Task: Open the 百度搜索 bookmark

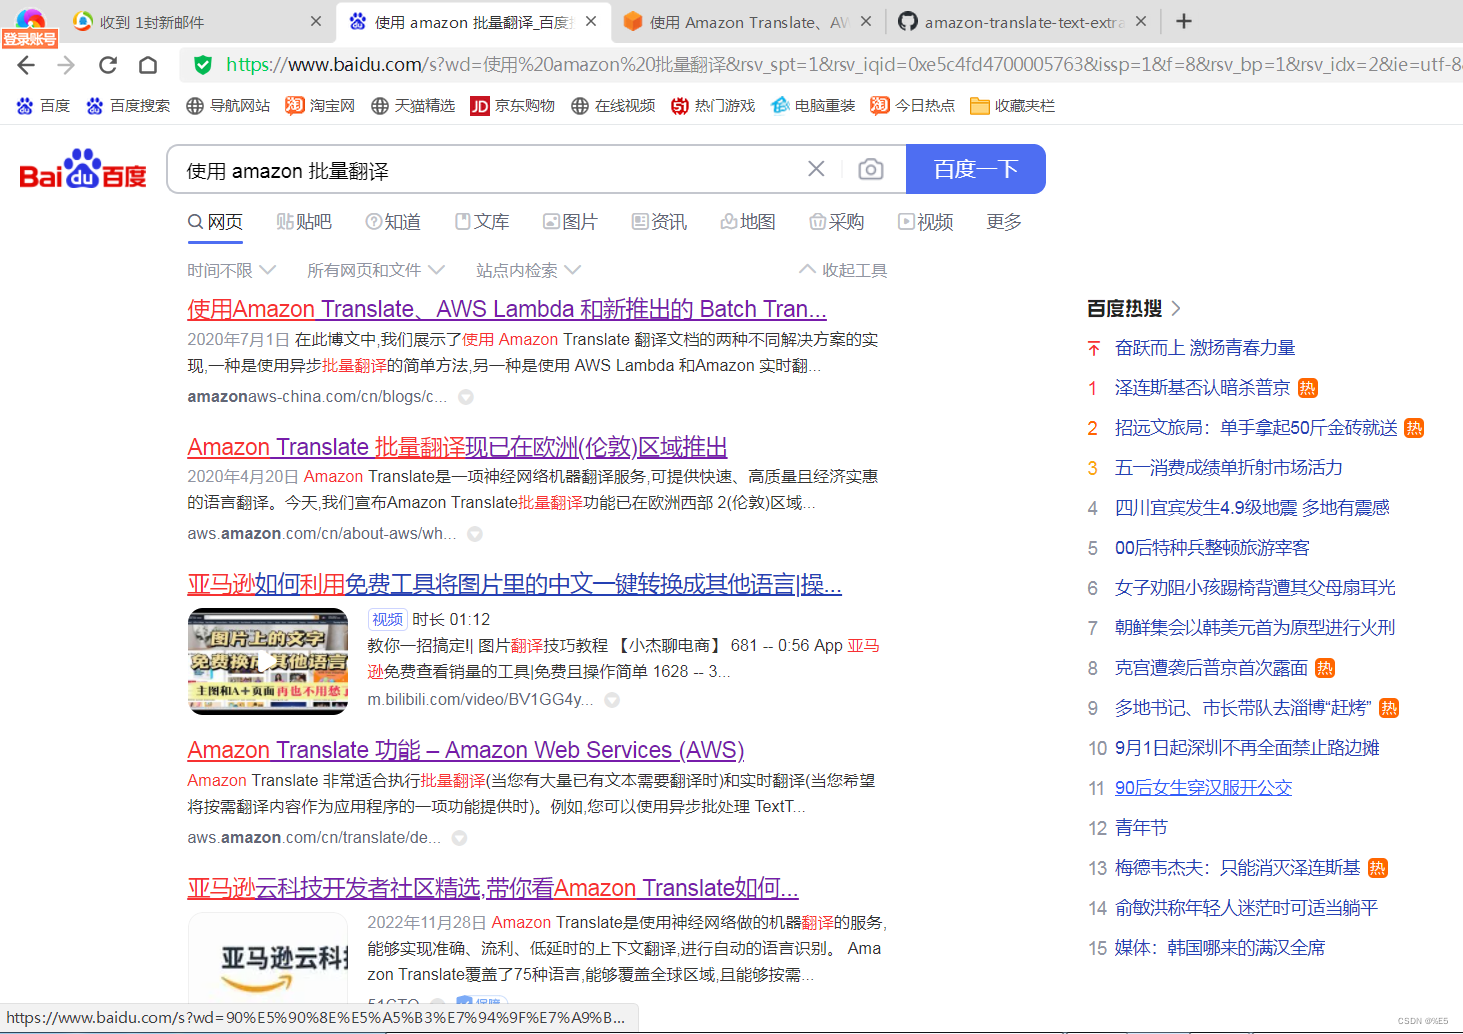Action: [x=128, y=105]
